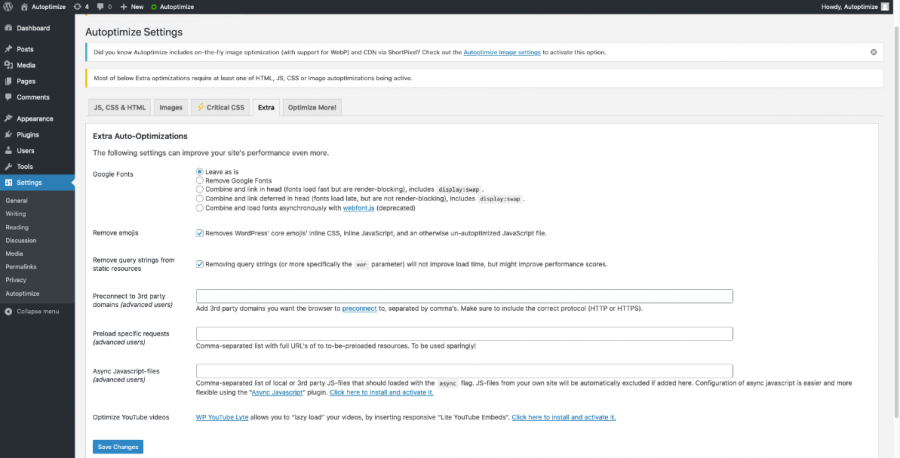The image size is (900, 458).
Task: Install WP YouTube Lyte via Click here link
Action: 564,417
